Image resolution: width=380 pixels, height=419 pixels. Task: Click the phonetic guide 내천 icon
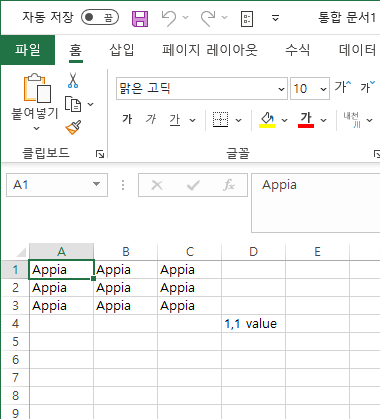(352, 120)
